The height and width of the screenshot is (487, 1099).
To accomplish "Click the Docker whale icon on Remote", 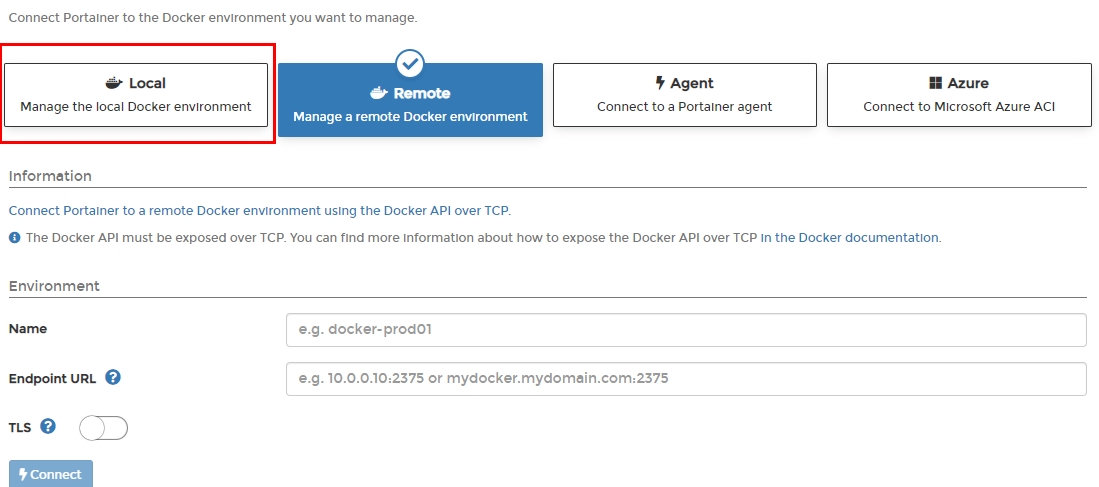I will point(378,93).
